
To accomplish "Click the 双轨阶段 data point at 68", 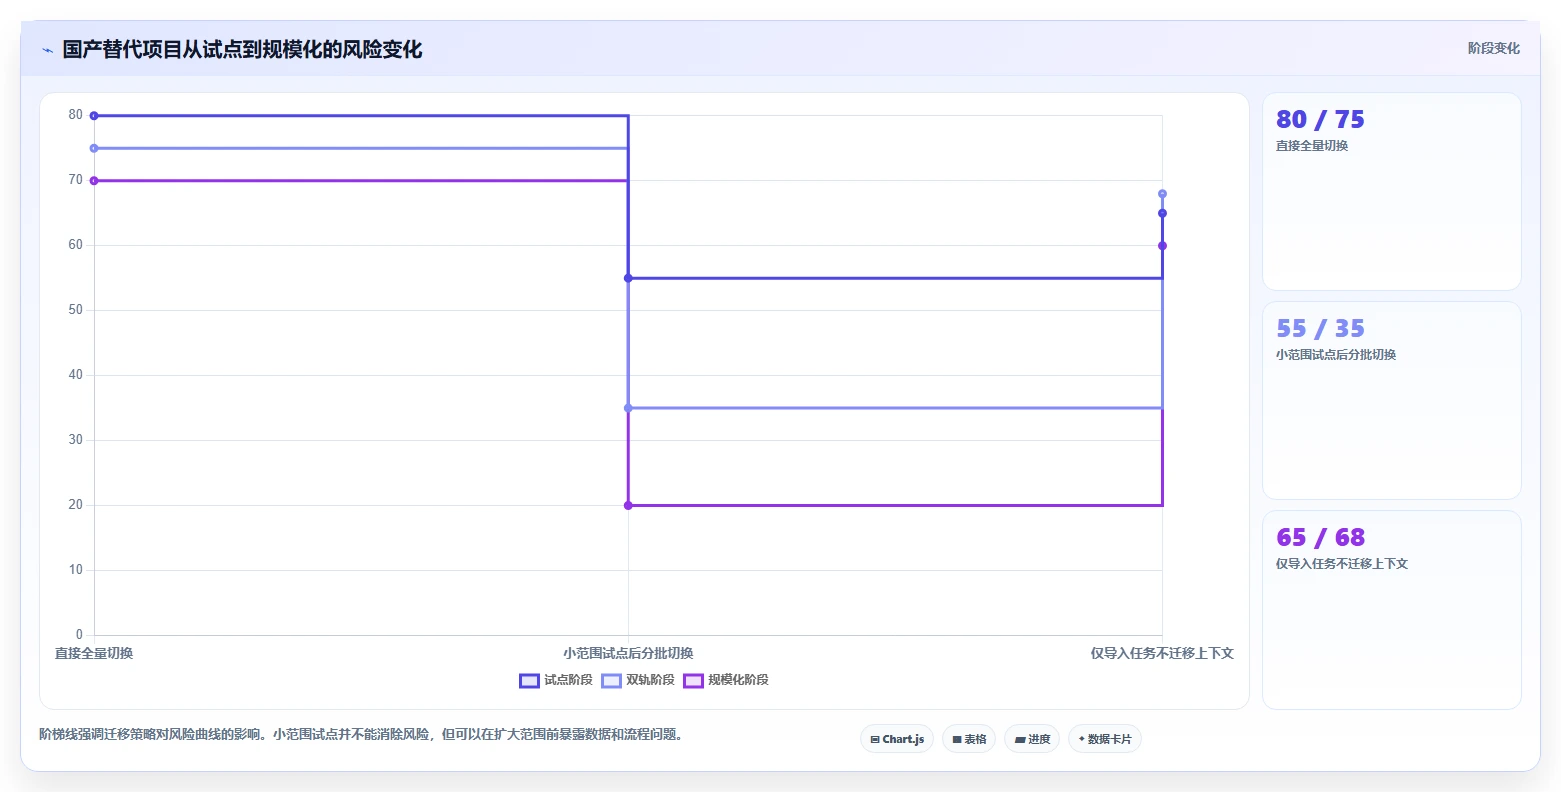I will (1162, 194).
